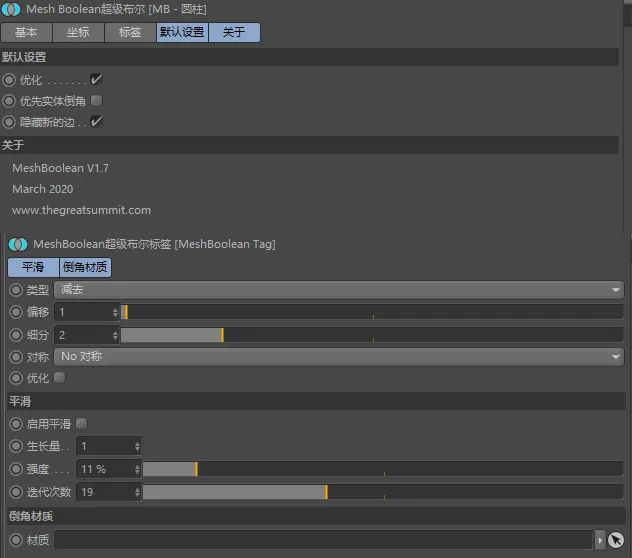
Task: Click the Mesh Boolean object icon in header
Action: [12, 10]
